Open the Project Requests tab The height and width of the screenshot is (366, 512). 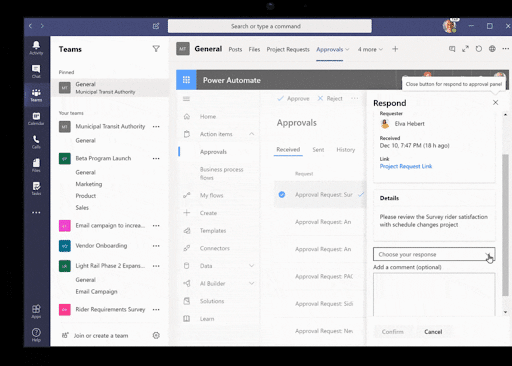tap(288, 49)
